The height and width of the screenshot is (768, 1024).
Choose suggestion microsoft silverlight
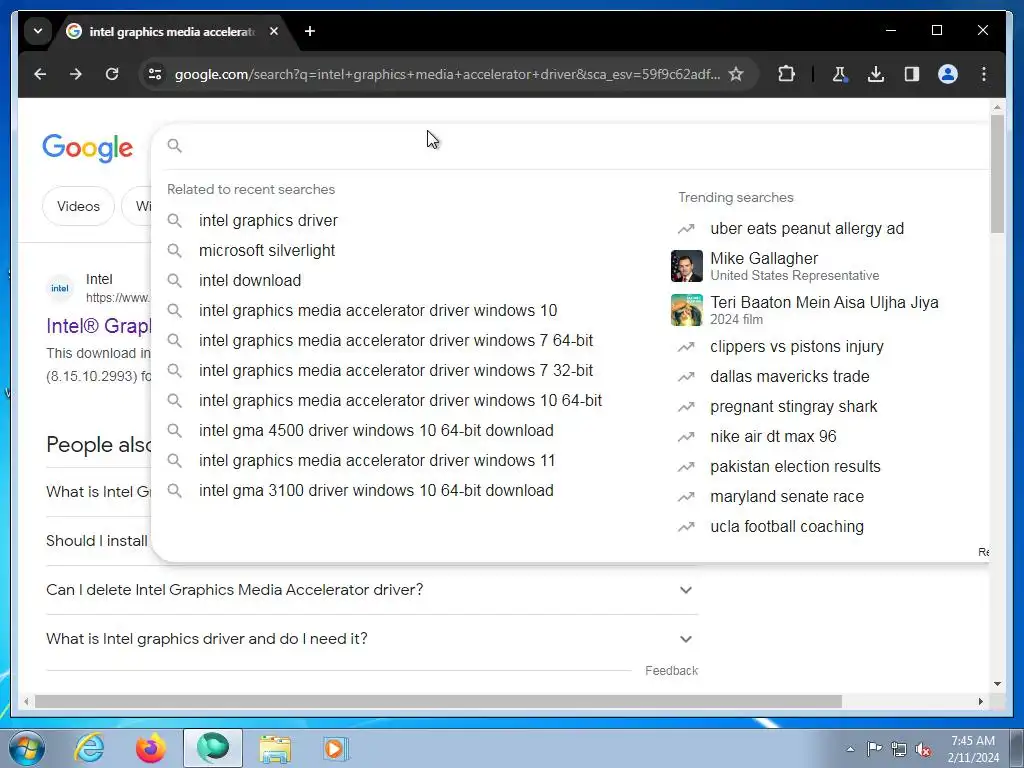(x=267, y=251)
